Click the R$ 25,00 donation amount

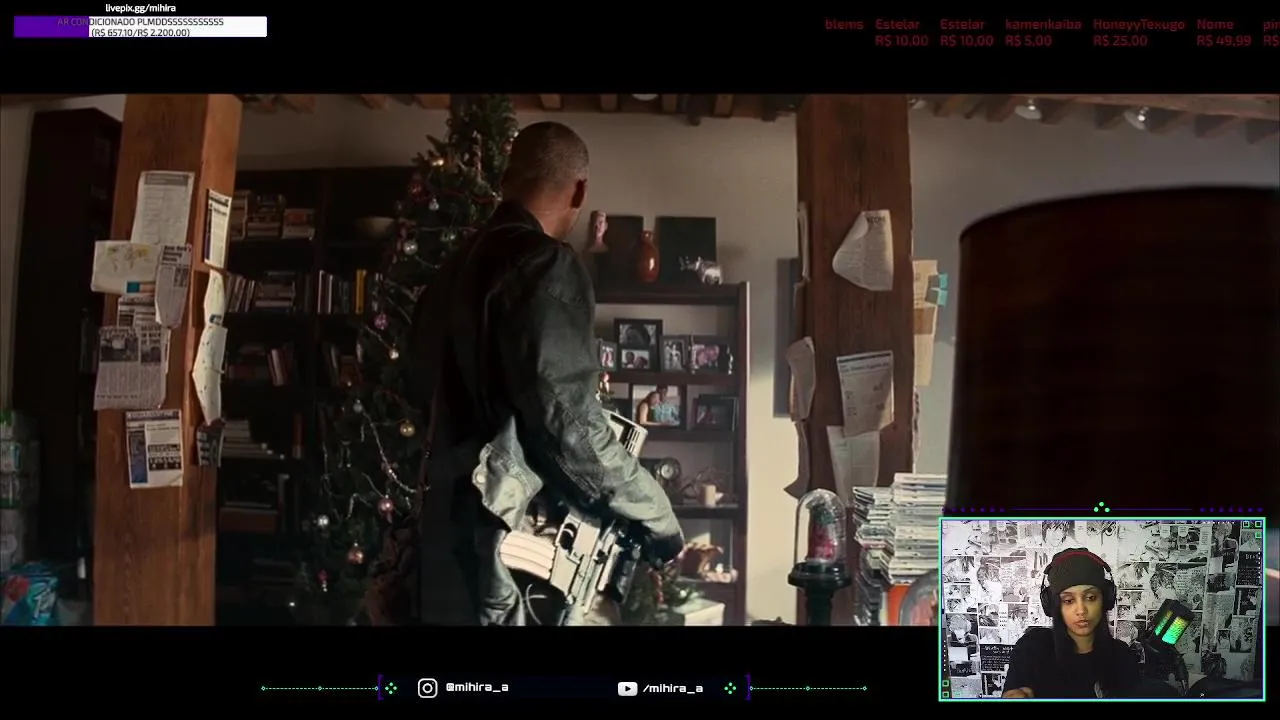click(1120, 41)
